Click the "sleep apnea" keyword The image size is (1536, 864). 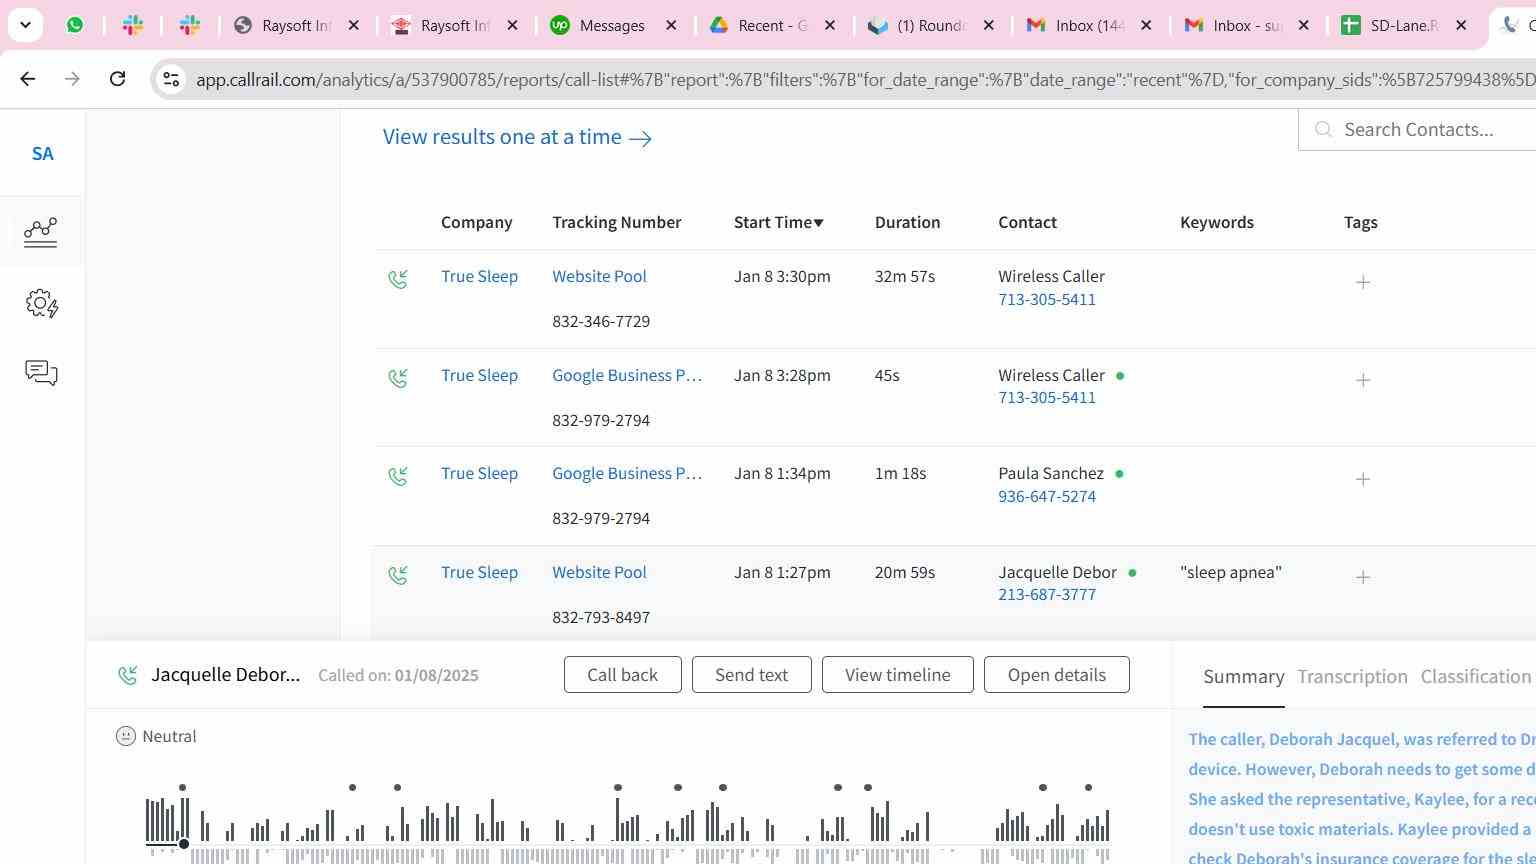coord(1231,572)
